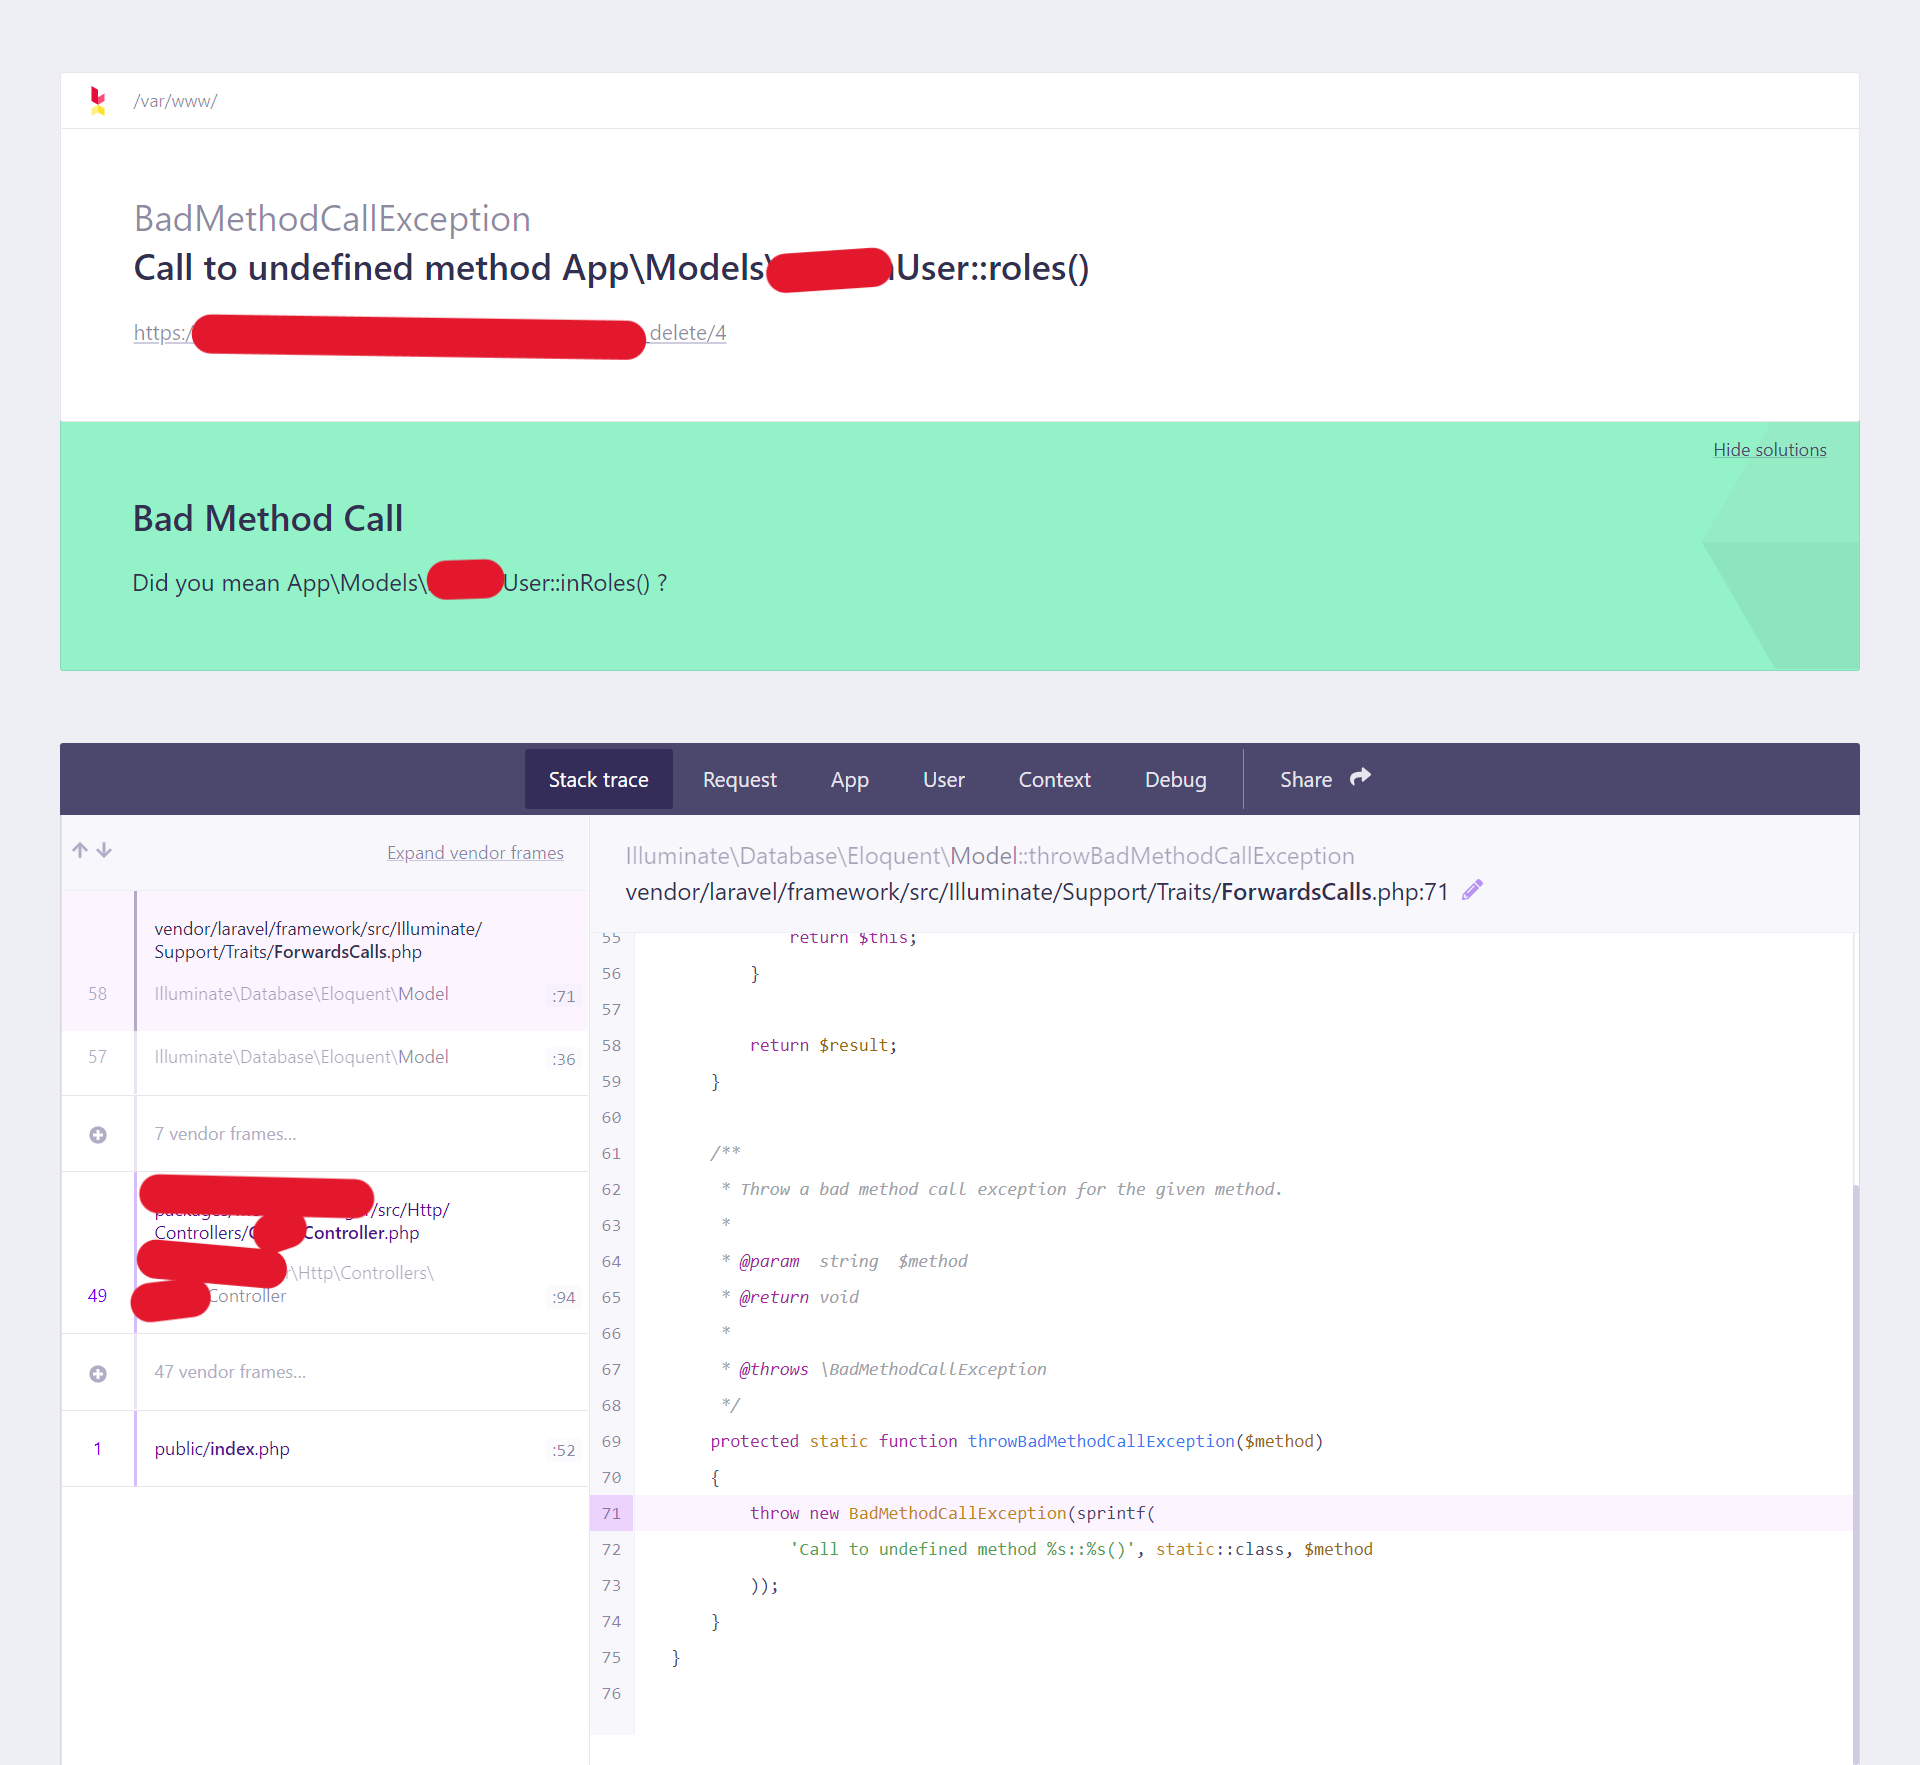Hide solutions panel
Viewport: 1920px width, 1765px height.
tap(1769, 450)
